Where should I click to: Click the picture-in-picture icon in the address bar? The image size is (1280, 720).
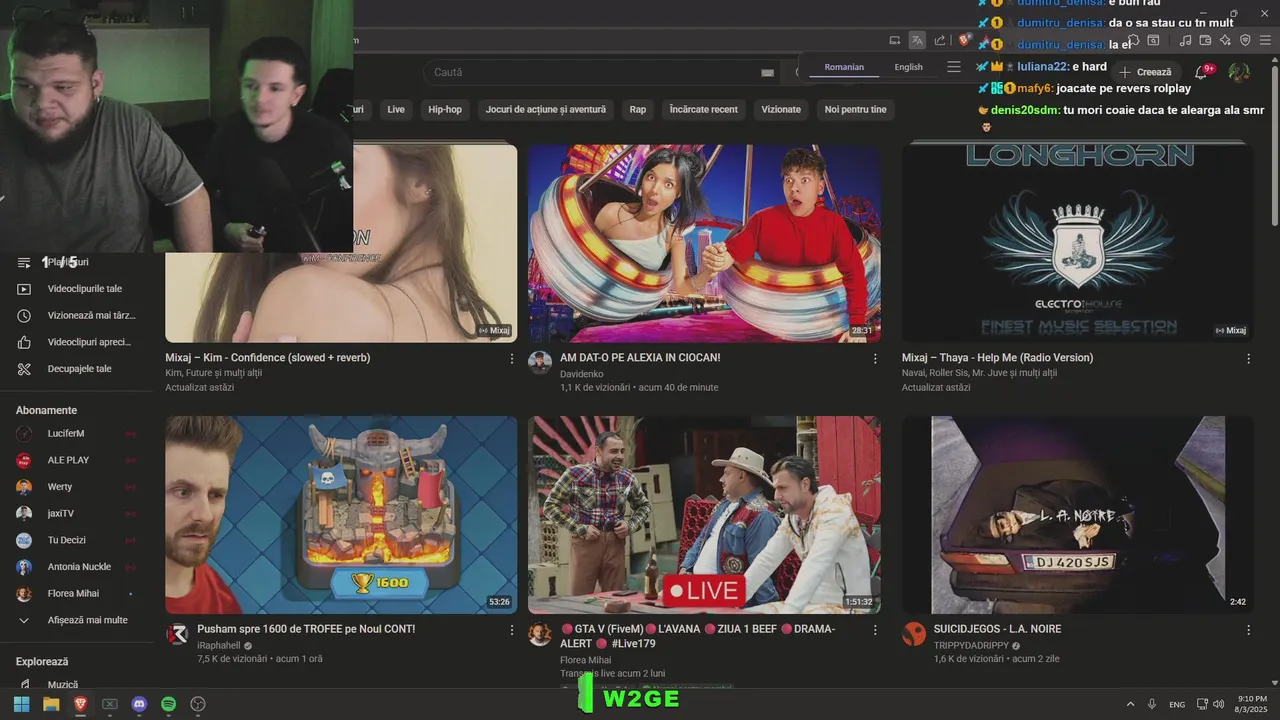coord(895,40)
